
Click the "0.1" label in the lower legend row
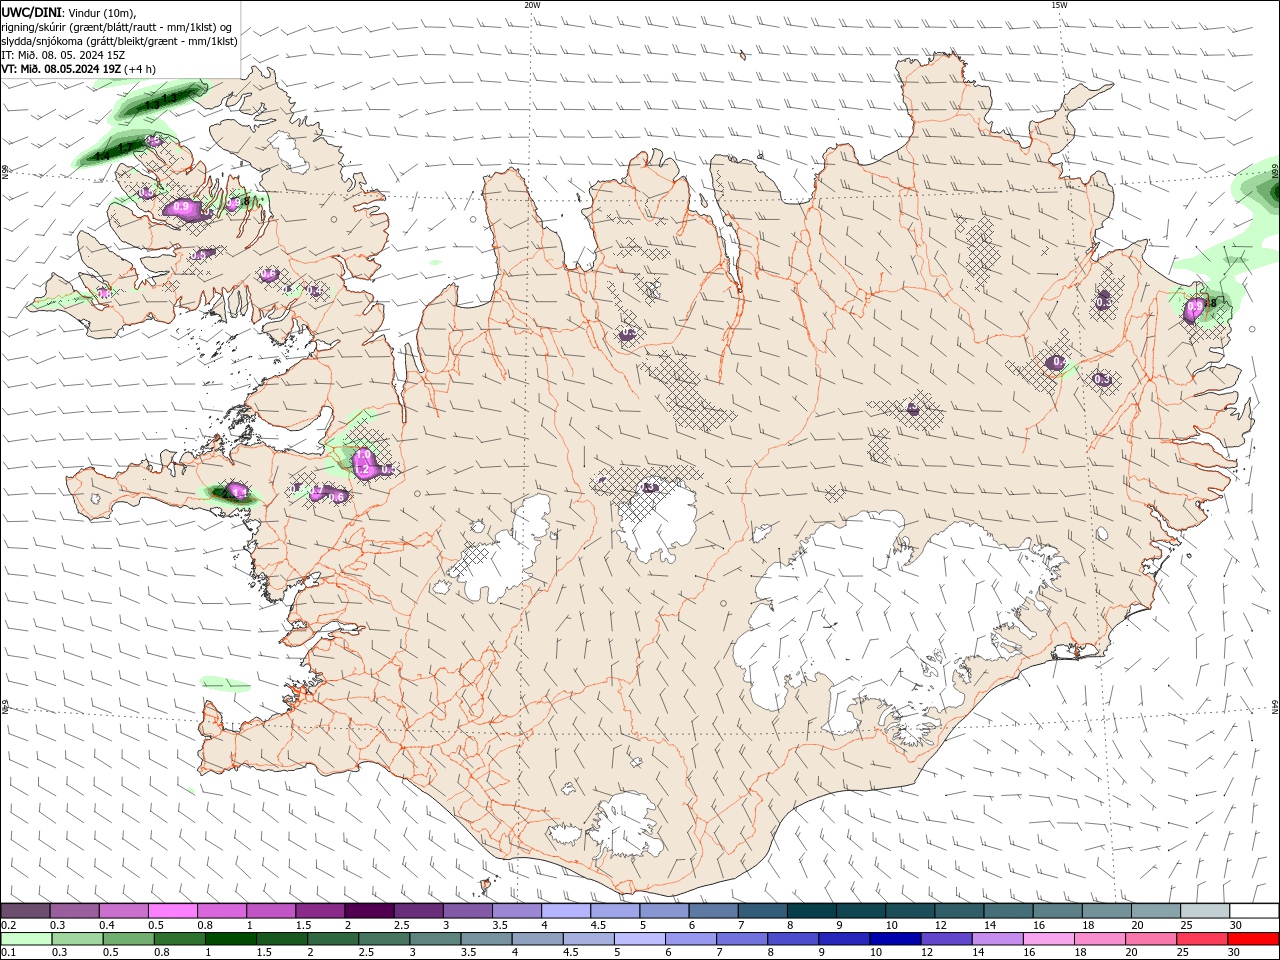(x=8, y=953)
